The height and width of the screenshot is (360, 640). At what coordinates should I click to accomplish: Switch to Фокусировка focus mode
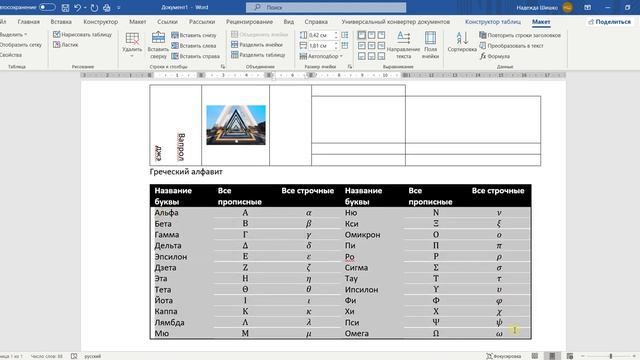(x=503, y=356)
